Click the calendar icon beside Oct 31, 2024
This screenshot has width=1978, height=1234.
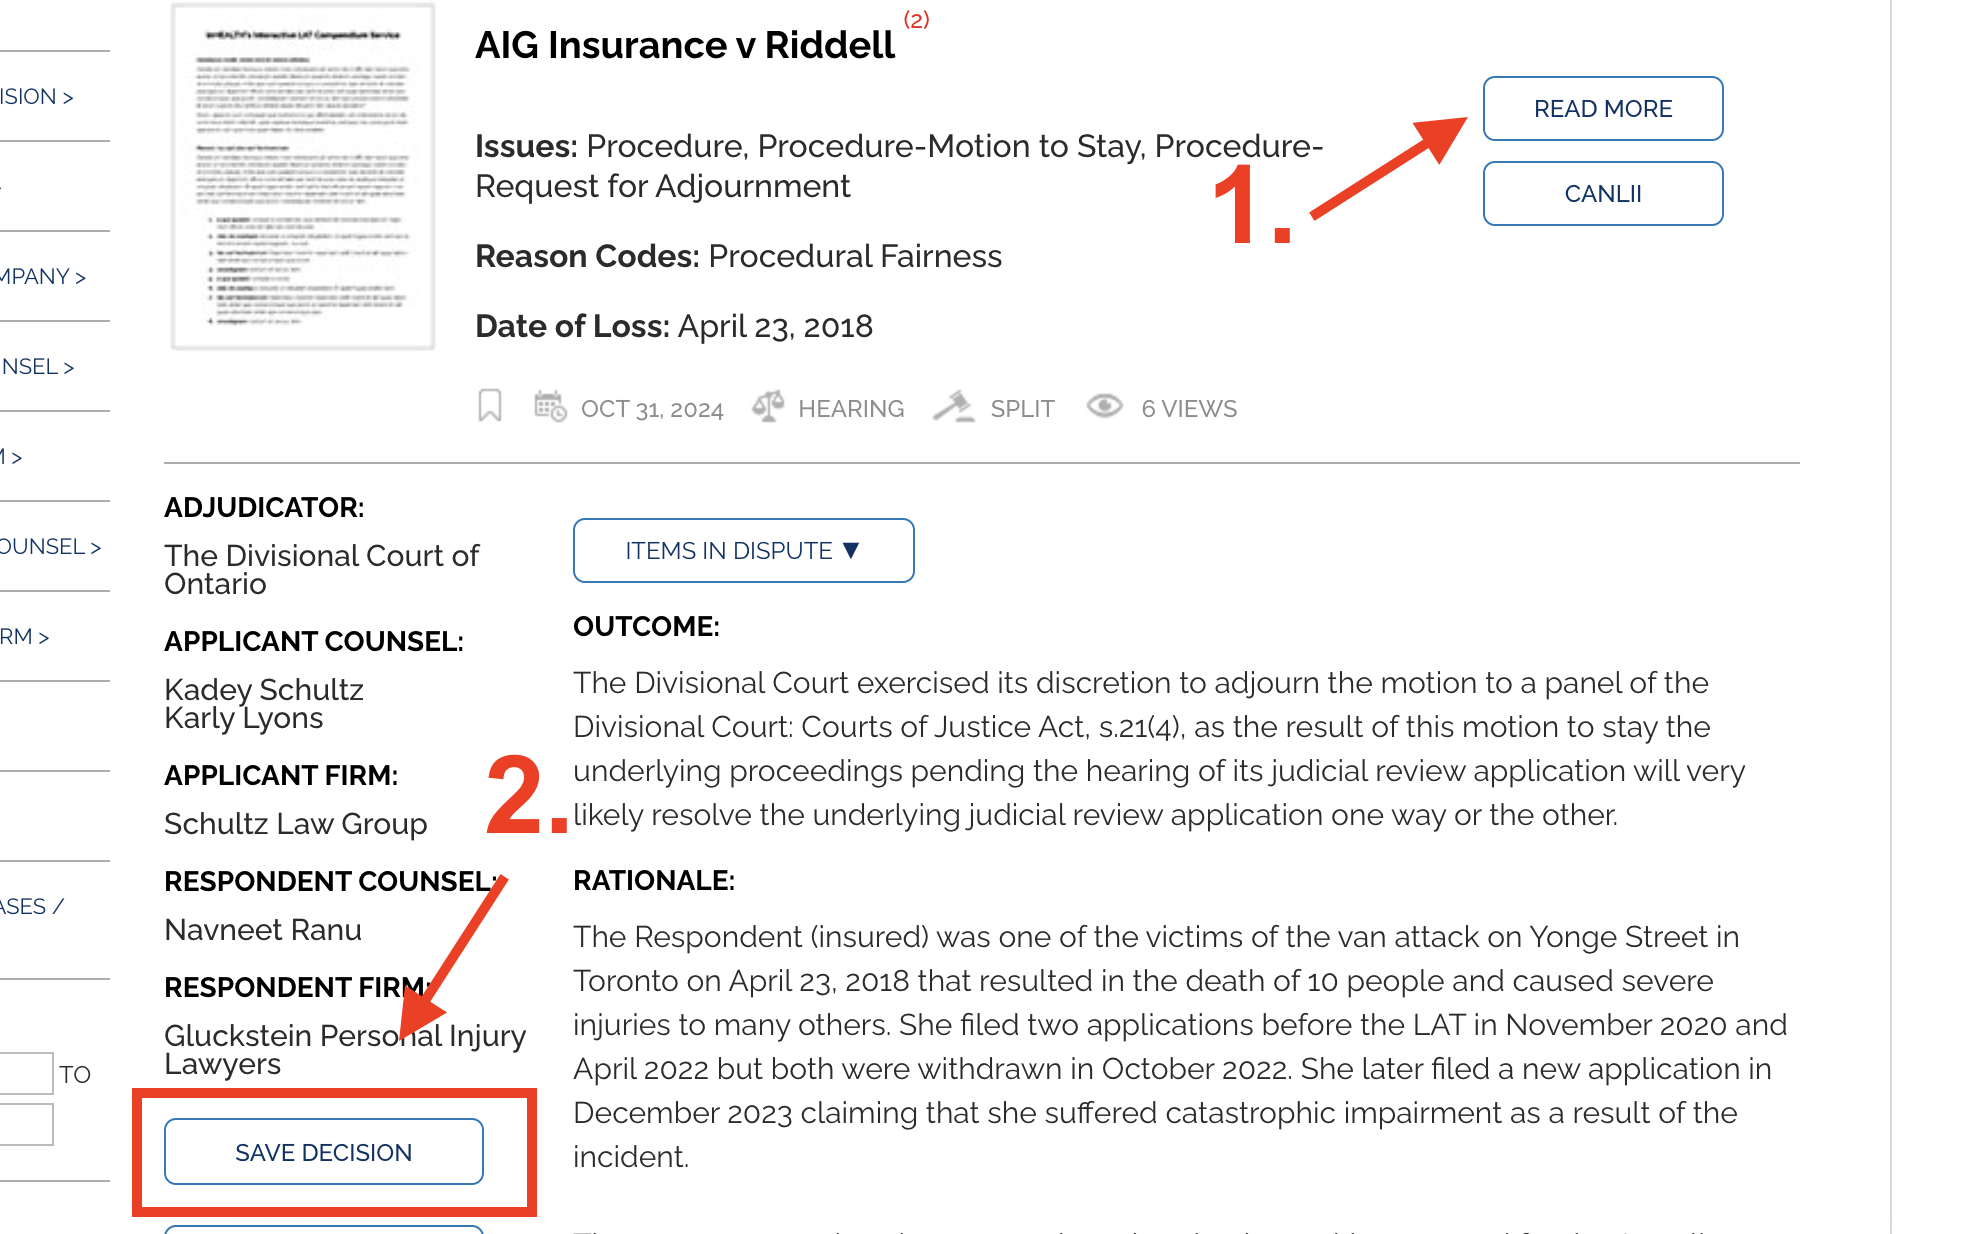pos(550,406)
